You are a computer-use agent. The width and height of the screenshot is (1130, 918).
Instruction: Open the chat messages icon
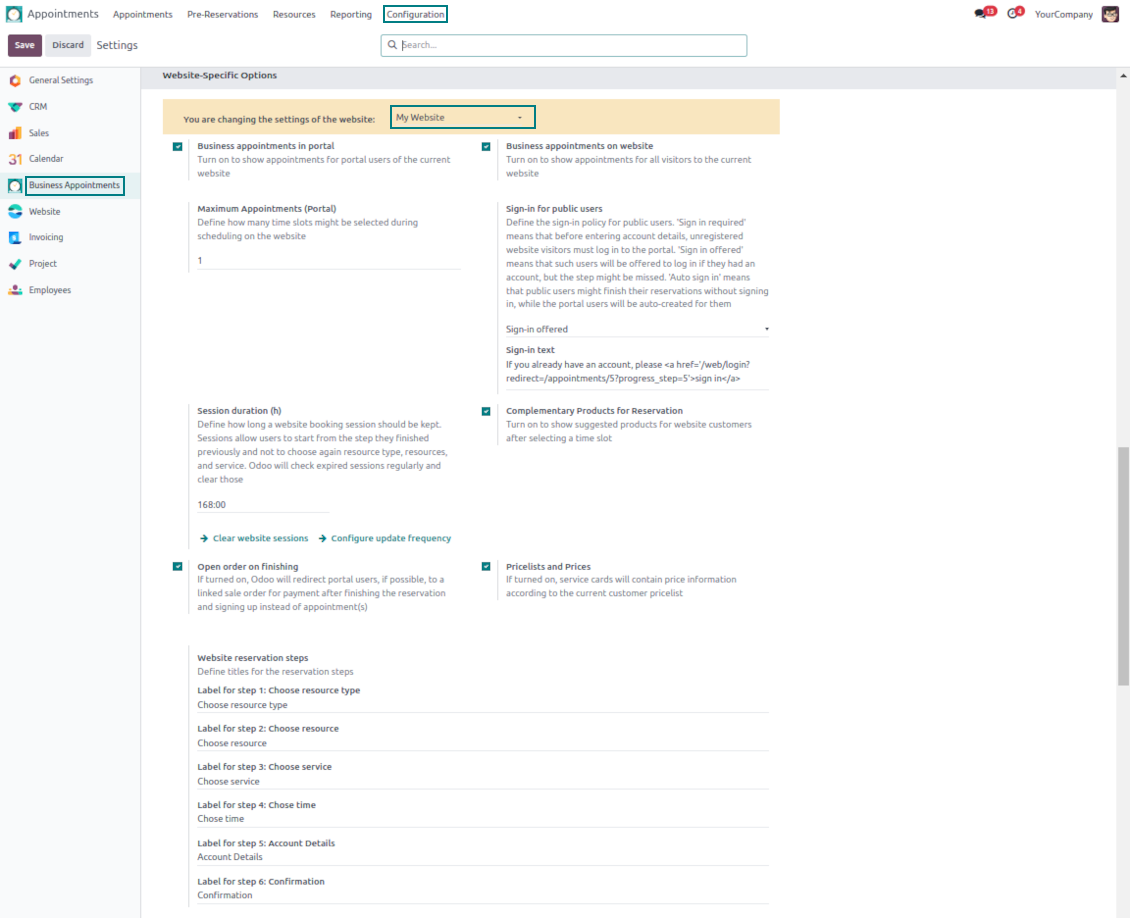coord(981,14)
